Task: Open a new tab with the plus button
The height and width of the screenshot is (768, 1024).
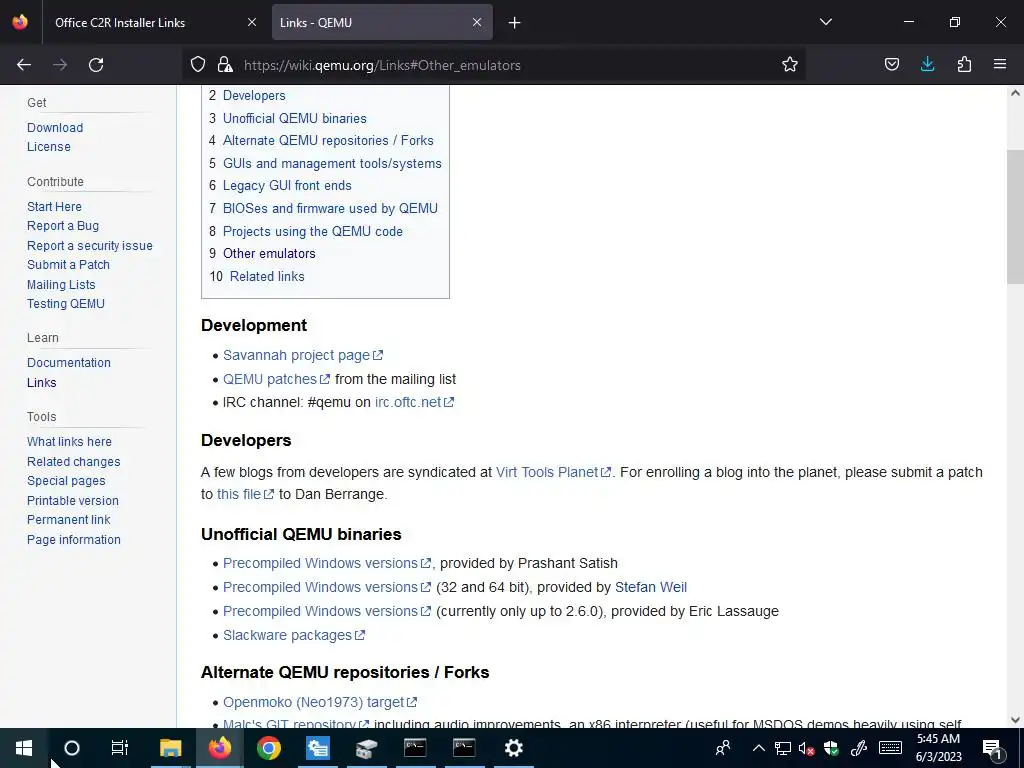Action: tap(515, 23)
